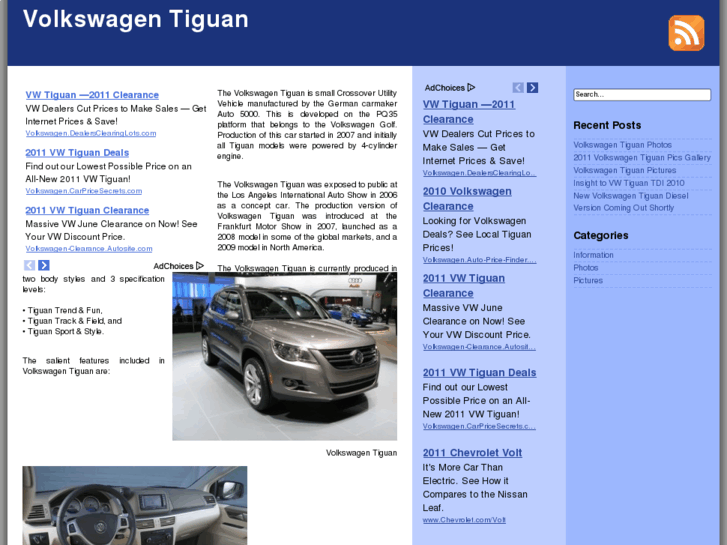
Task: Visit Volkswagen-Clearance.Autosite.com link in left ad
Action: tap(89, 249)
